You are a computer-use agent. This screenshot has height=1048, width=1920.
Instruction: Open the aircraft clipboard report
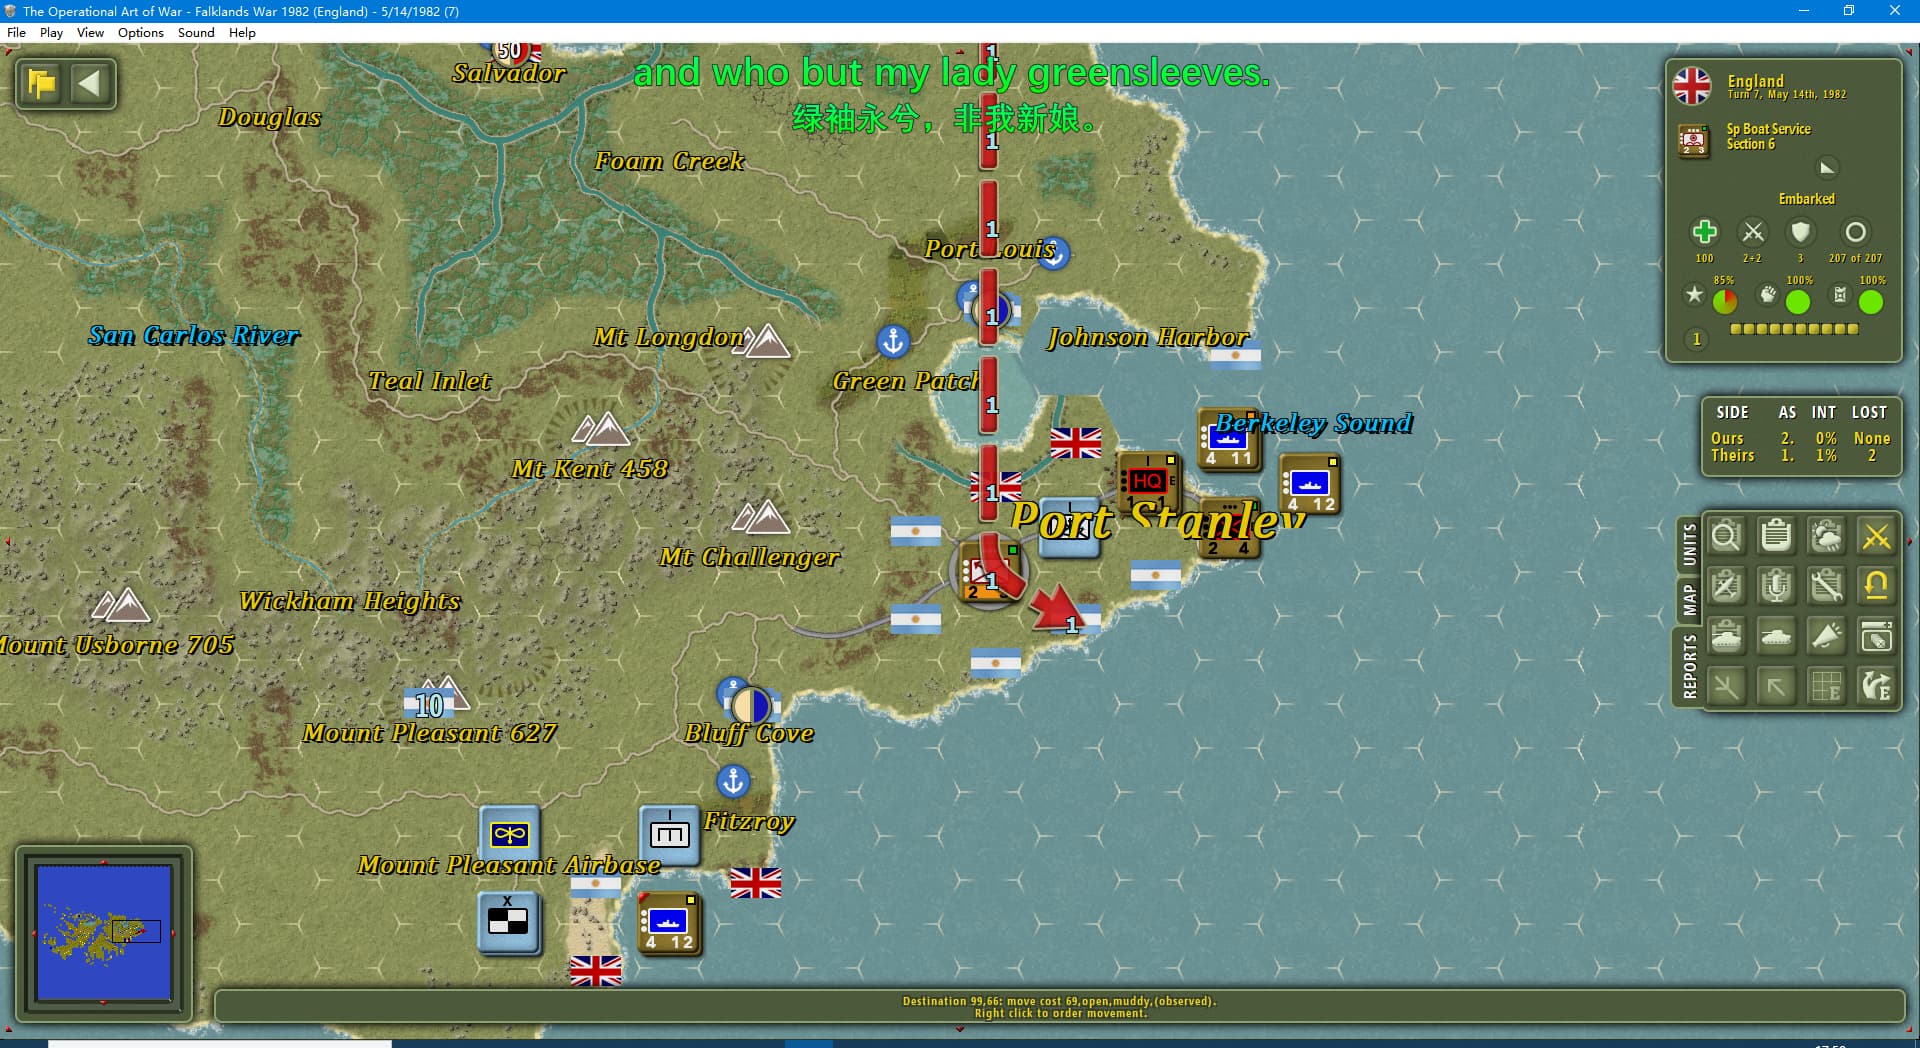tap(1726, 586)
